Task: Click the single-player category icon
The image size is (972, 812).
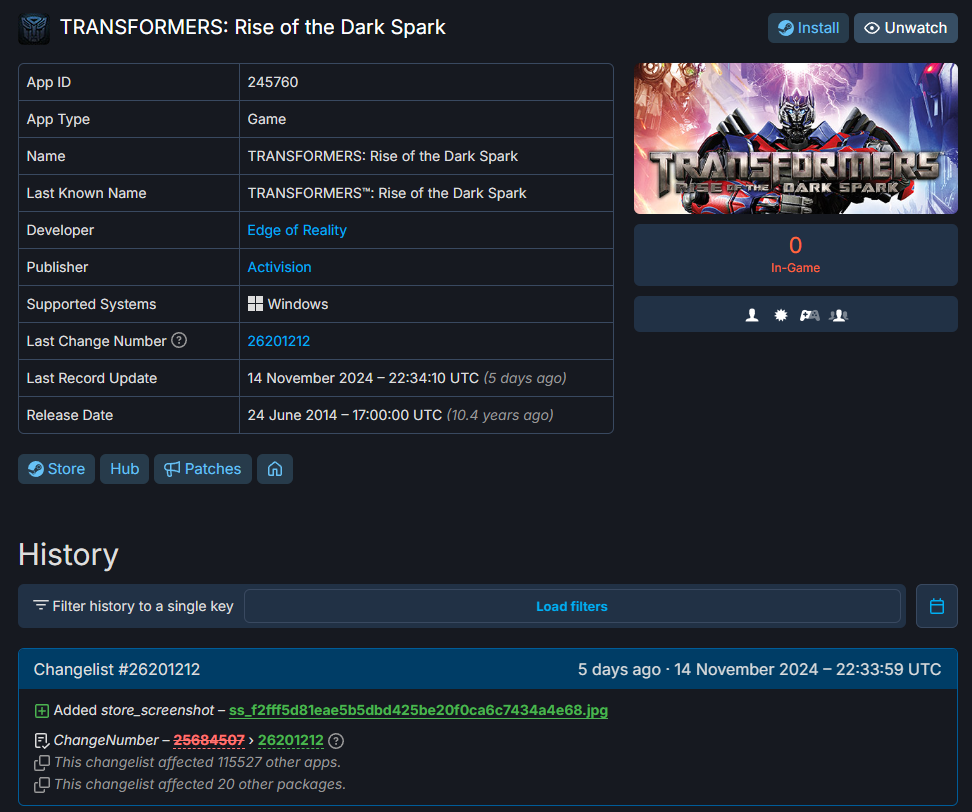Action: click(752, 315)
